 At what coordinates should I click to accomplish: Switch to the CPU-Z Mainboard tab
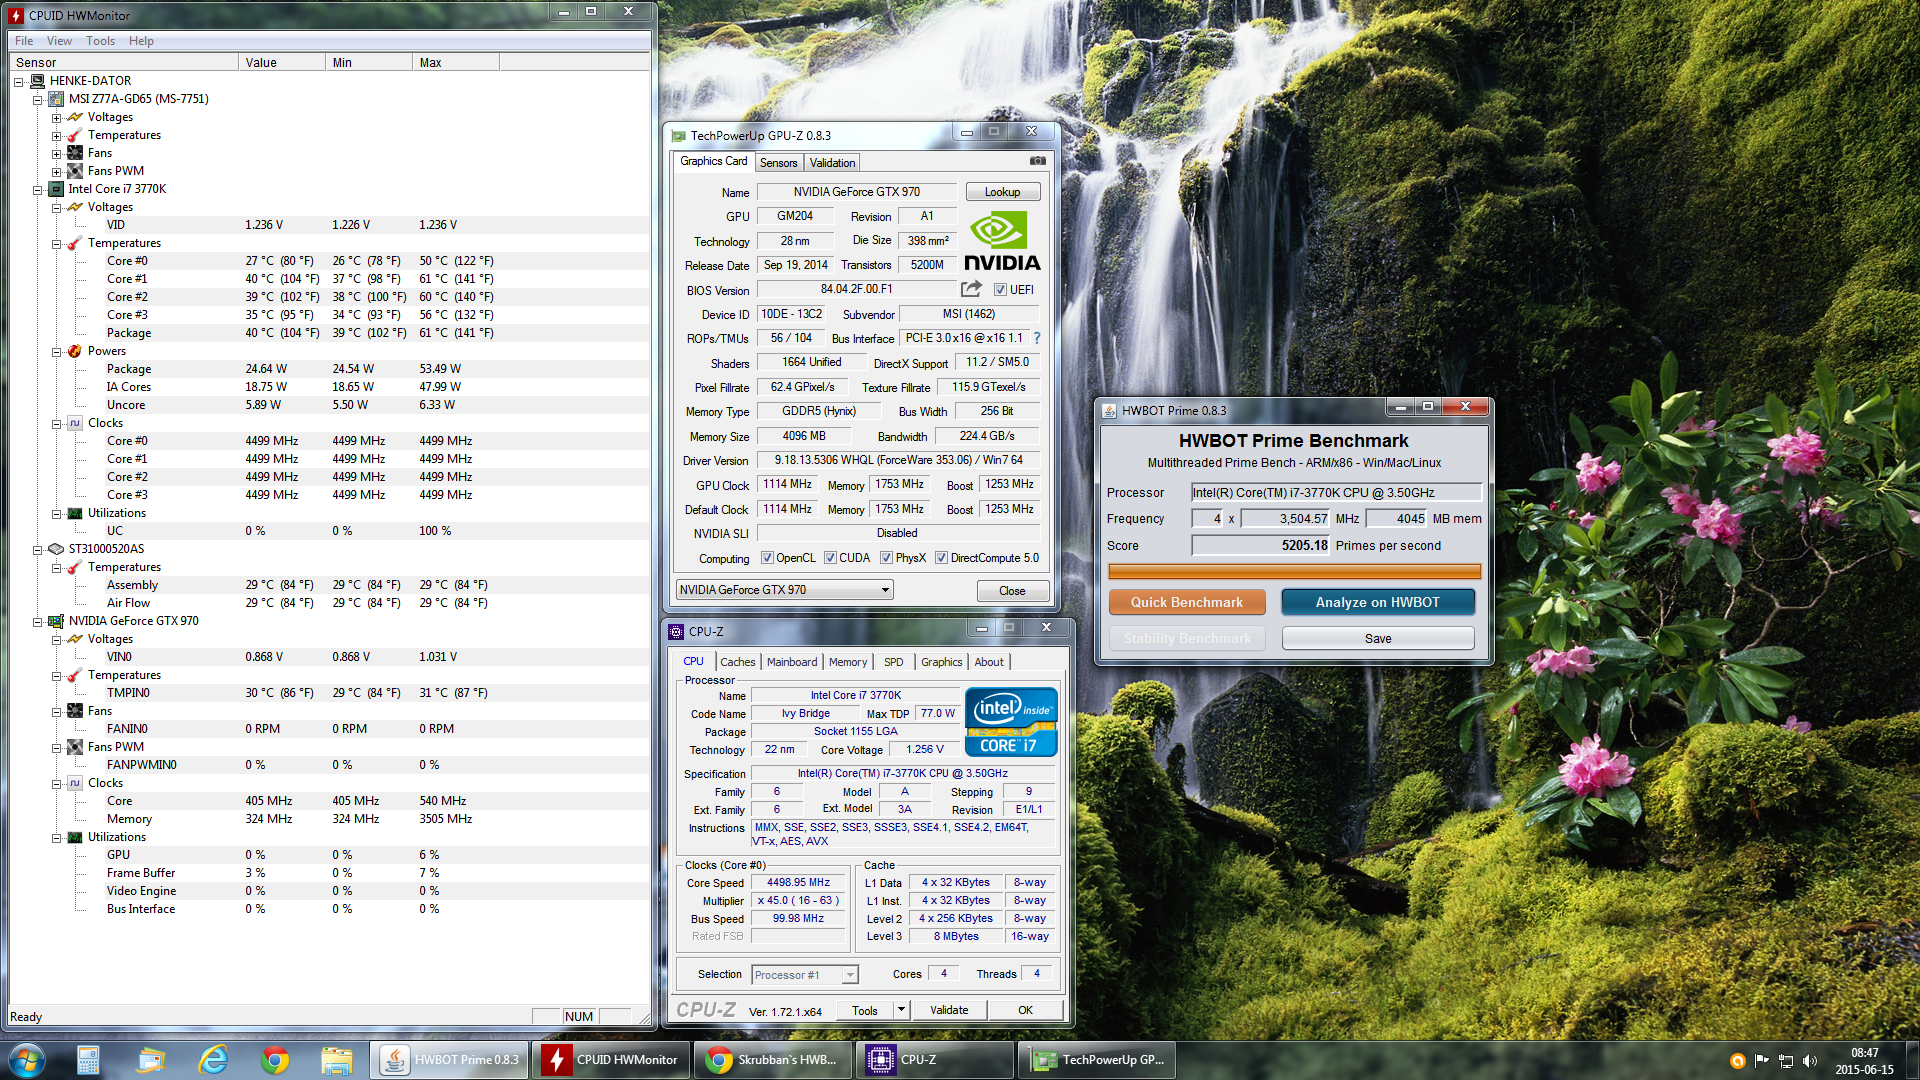click(x=792, y=662)
